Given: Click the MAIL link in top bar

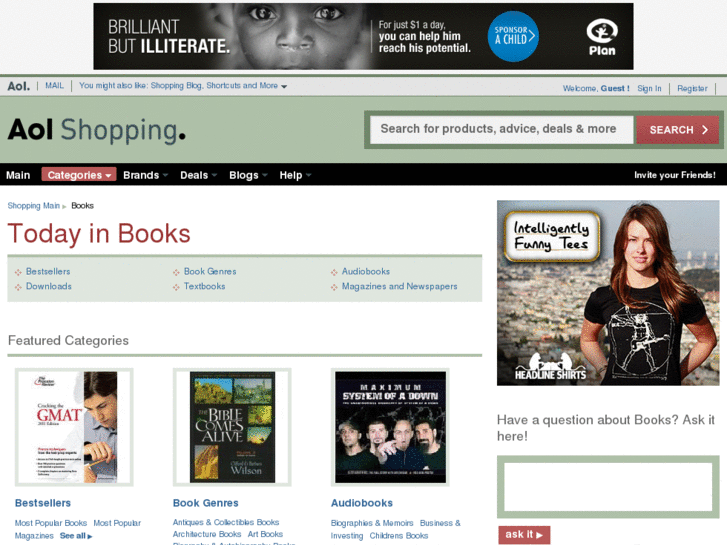Looking at the screenshot, I should tap(54, 86).
